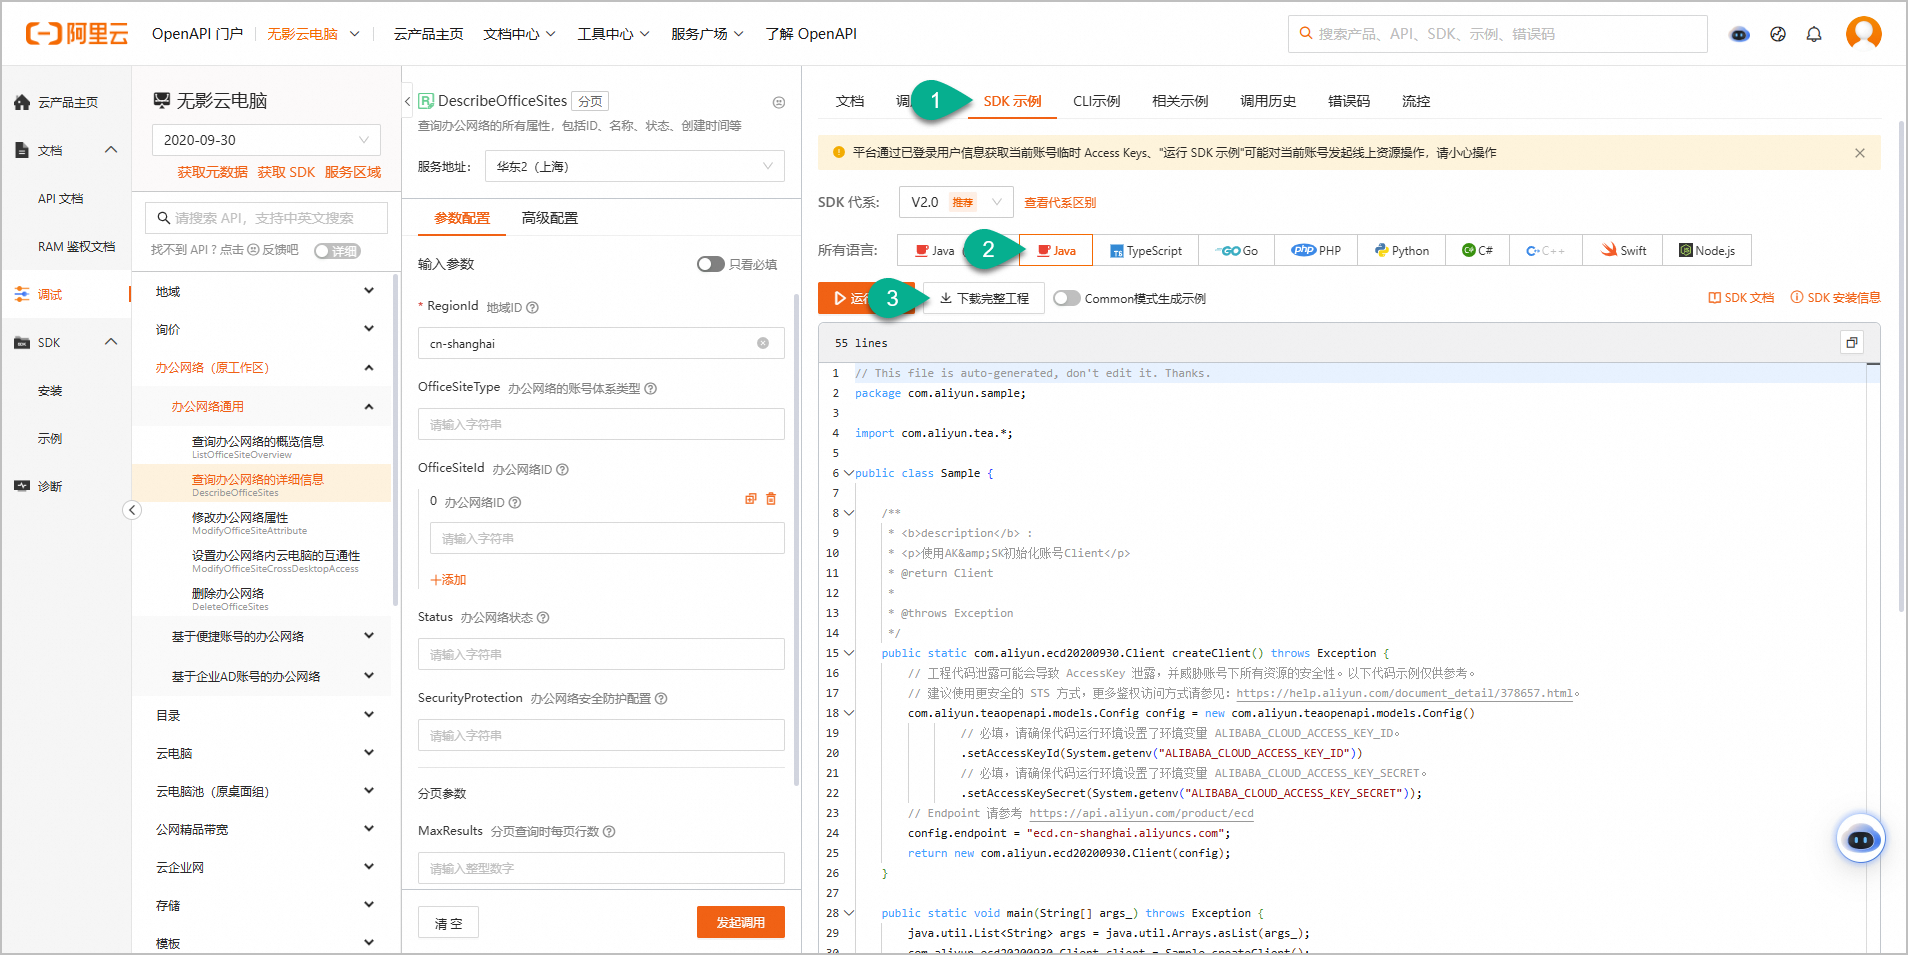This screenshot has height=955, width=1908.
Task: Open the 2020-09-30 version dropdown
Action: 266,140
